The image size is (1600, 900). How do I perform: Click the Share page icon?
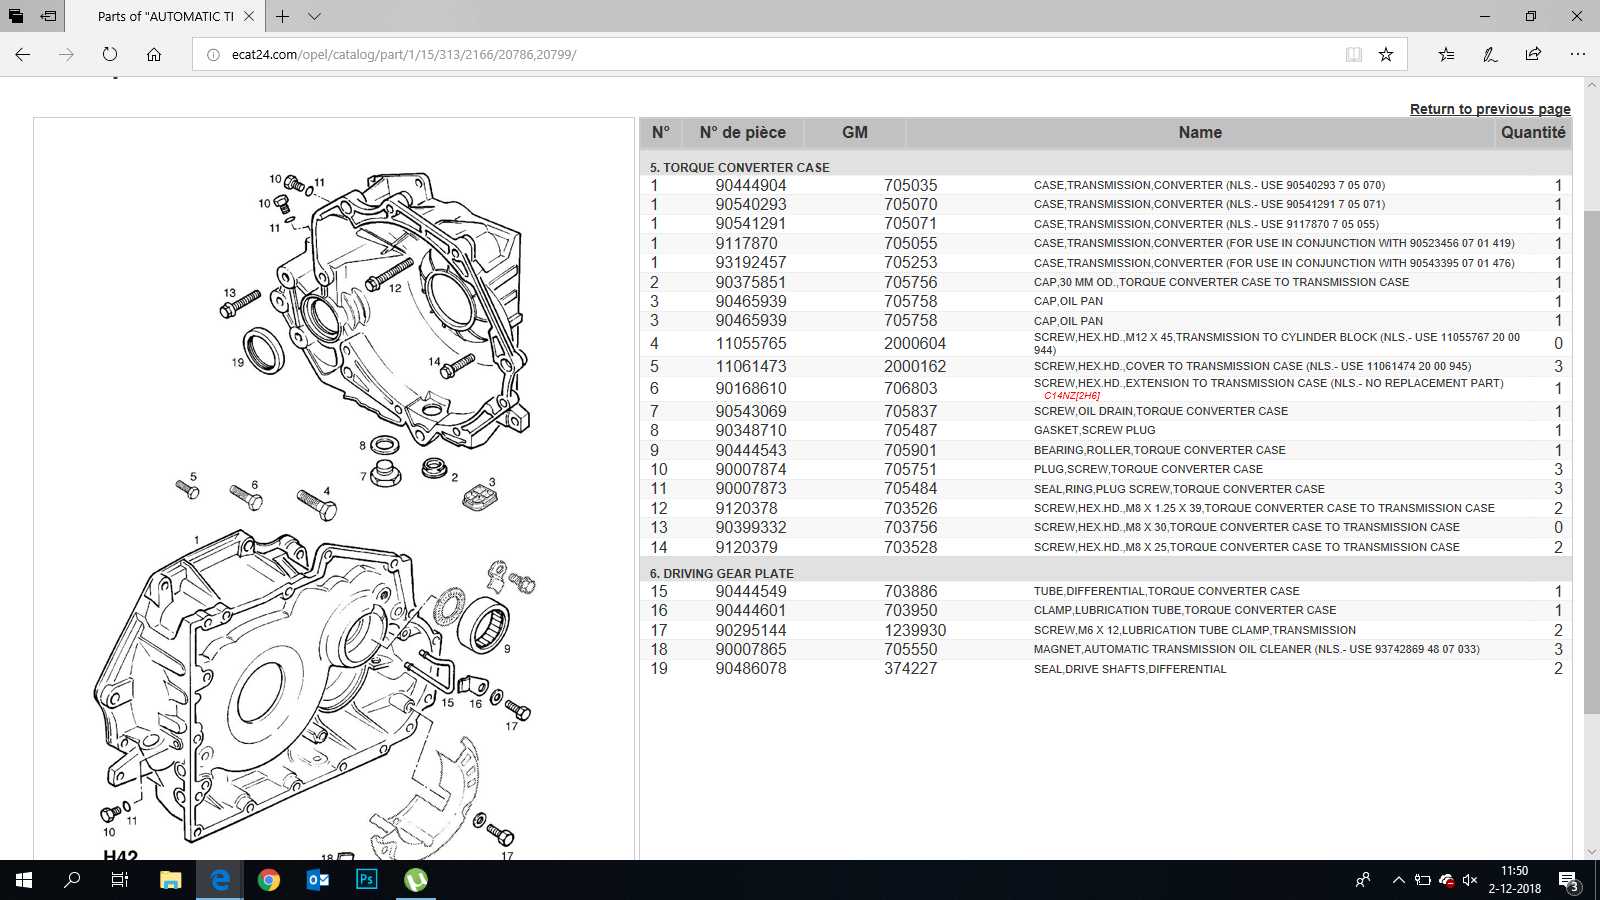1533,54
